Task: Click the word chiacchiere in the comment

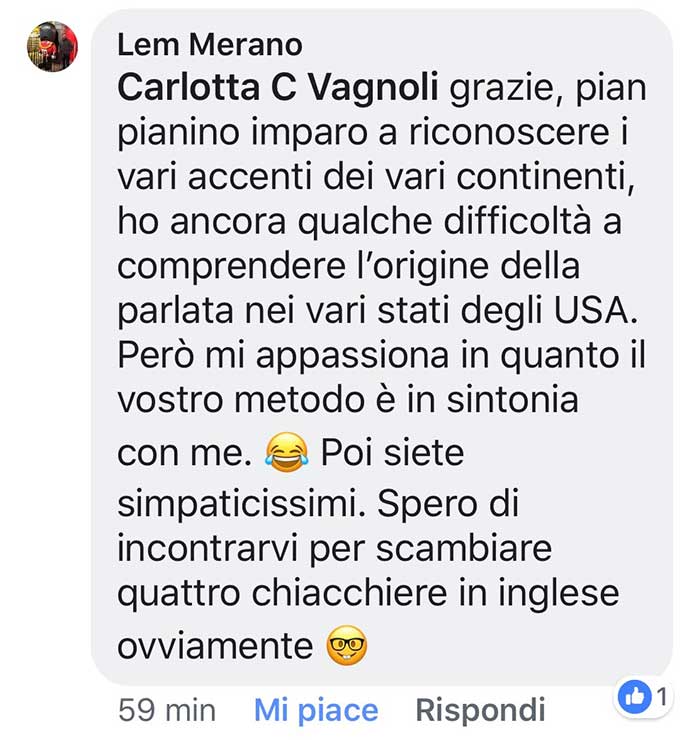Action: (x=349, y=593)
